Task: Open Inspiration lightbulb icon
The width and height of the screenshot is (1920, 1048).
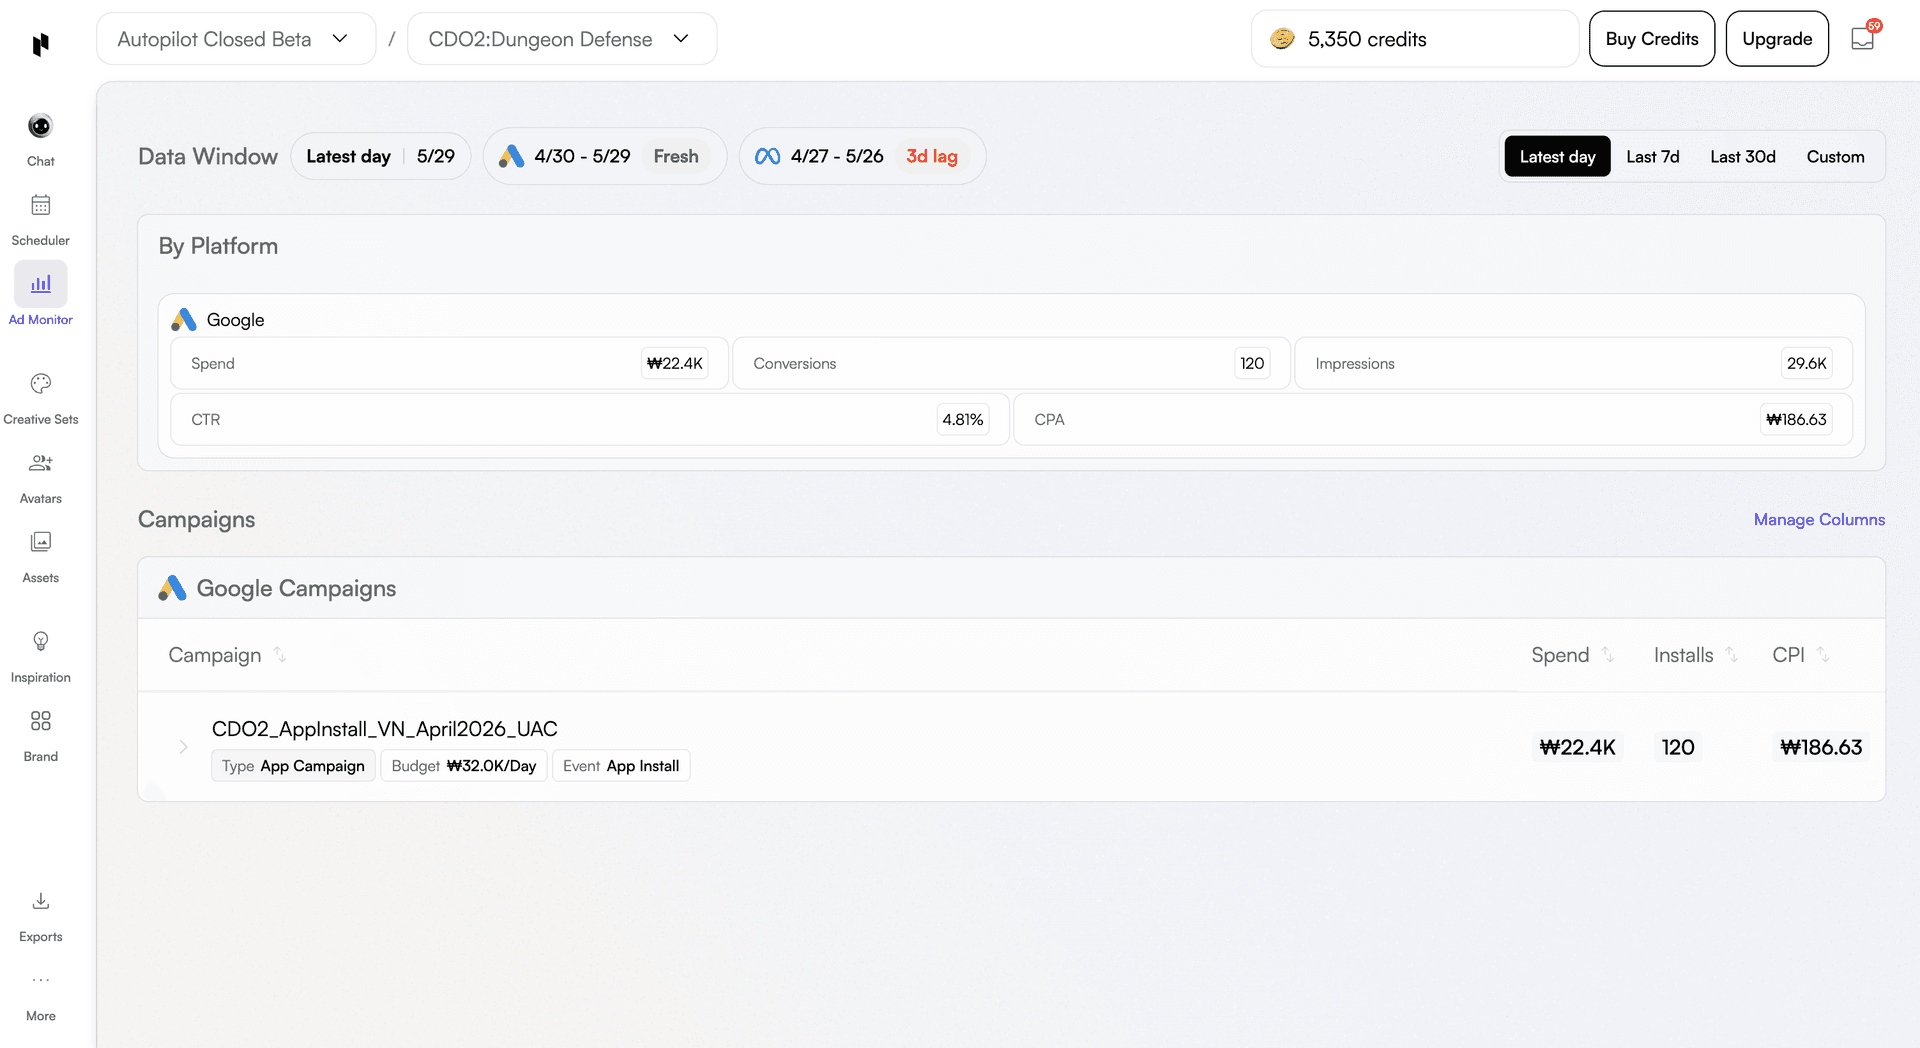Action: pyautogui.click(x=40, y=641)
